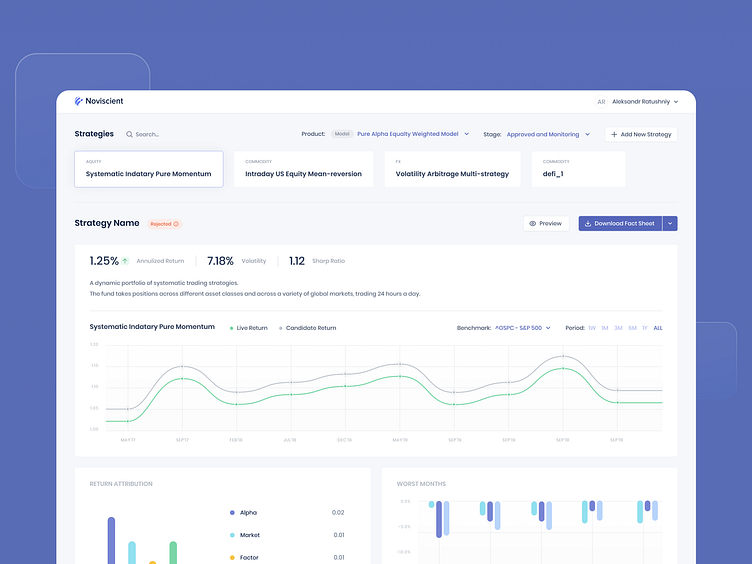Select Volatility Arbitrage Multi-strategy card
Viewport: 752px width, 564px height.
pyautogui.click(x=452, y=169)
